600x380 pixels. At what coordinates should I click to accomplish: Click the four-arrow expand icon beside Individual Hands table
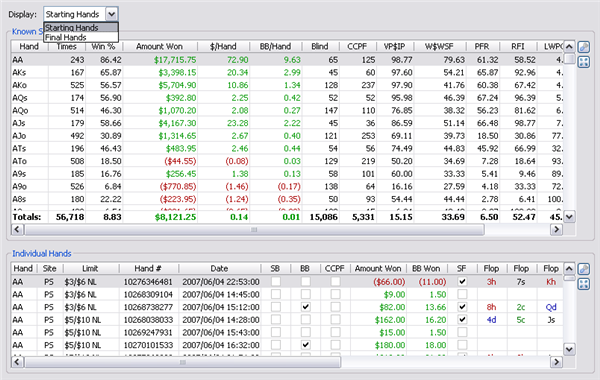[x=584, y=284]
